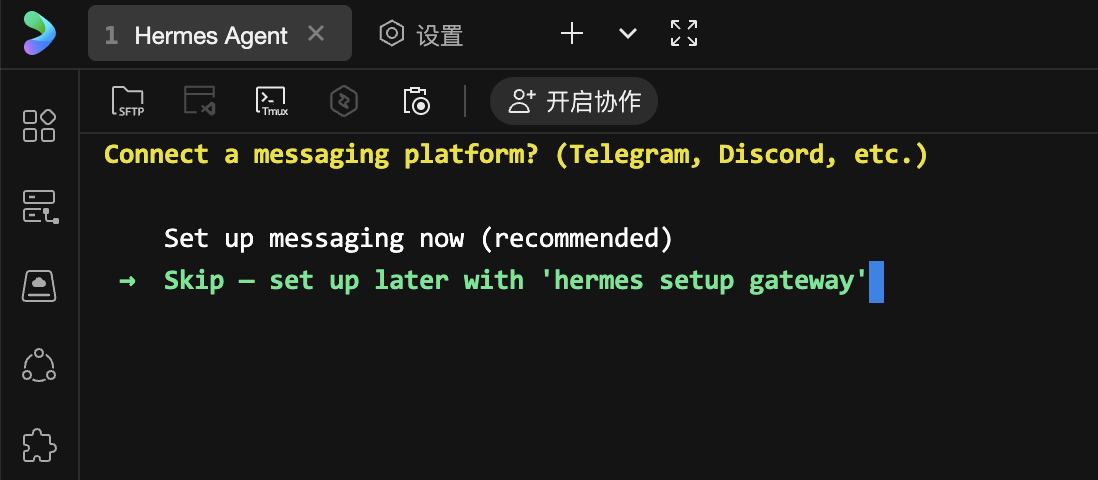The image size is (1098, 480).
Task: Select the 'Skip — set up later' option
Action: click(515, 281)
